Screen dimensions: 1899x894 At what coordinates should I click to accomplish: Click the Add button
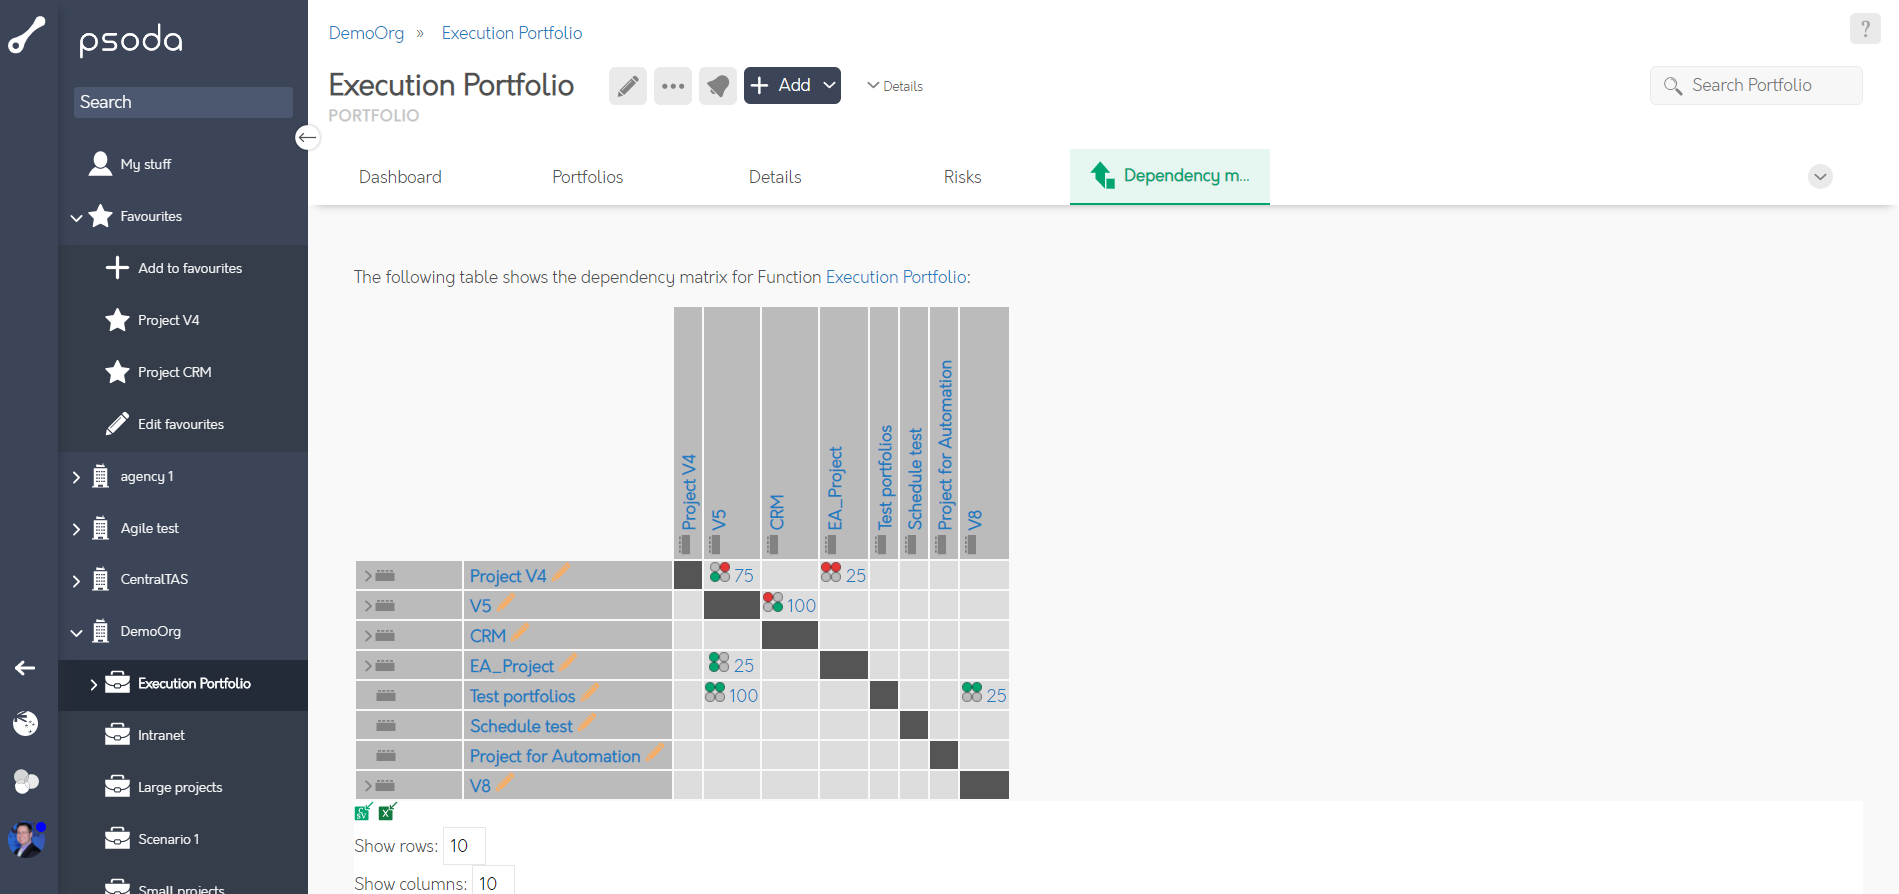click(x=785, y=85)
